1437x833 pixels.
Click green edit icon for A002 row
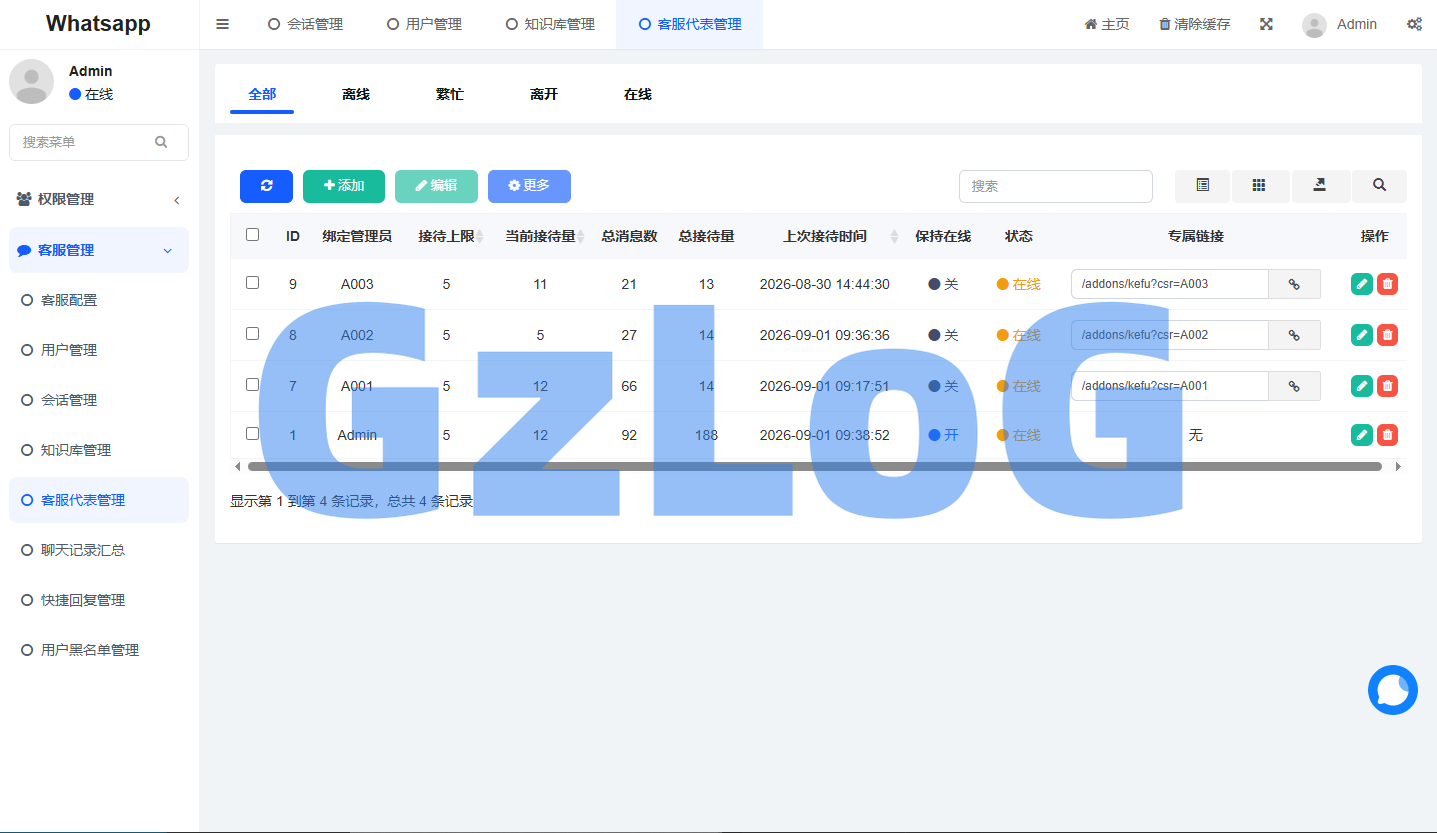(1361, 335)
